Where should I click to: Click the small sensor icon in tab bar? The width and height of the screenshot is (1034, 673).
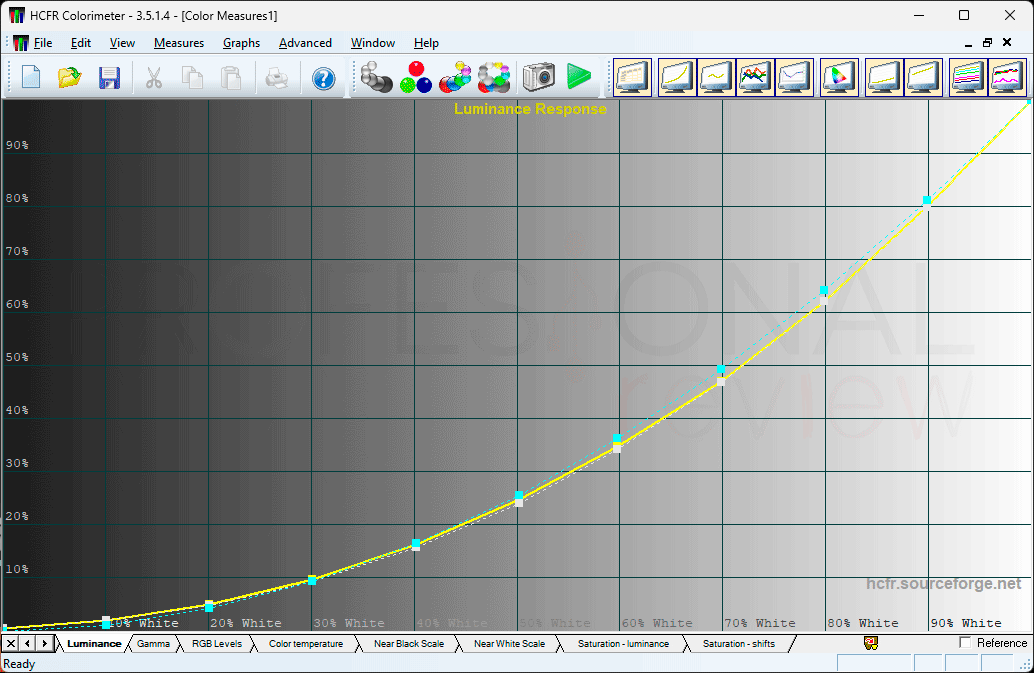pyautogui.click(x=871, y=643)
